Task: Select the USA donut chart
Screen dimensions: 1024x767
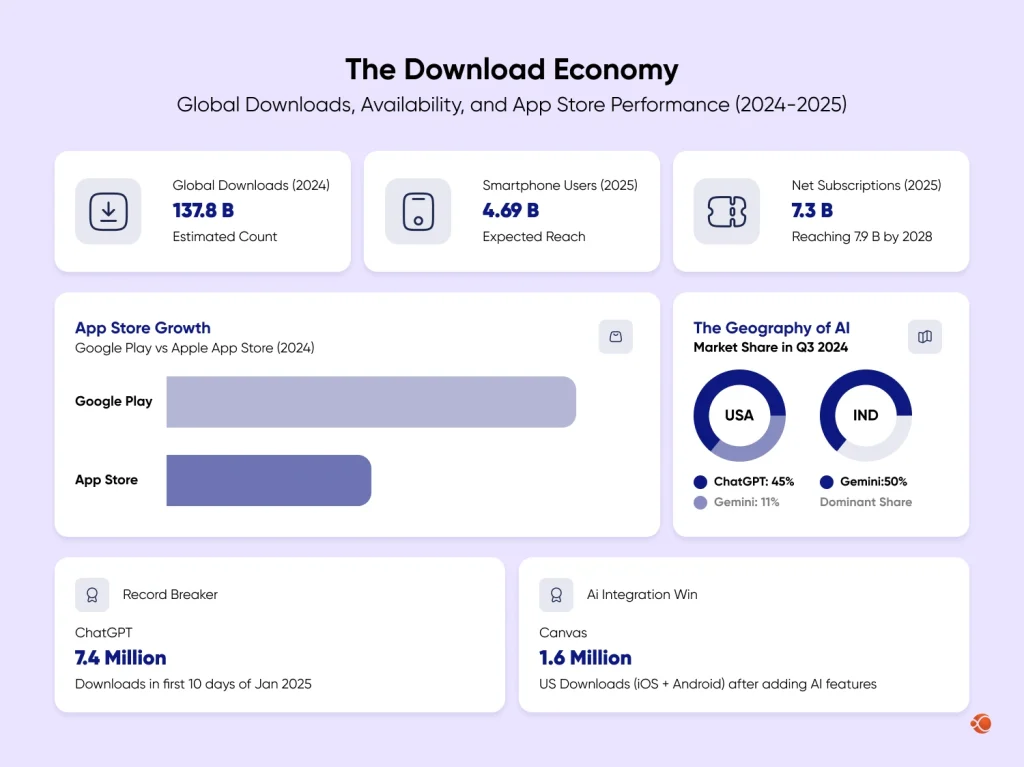Action: (739, 414)
